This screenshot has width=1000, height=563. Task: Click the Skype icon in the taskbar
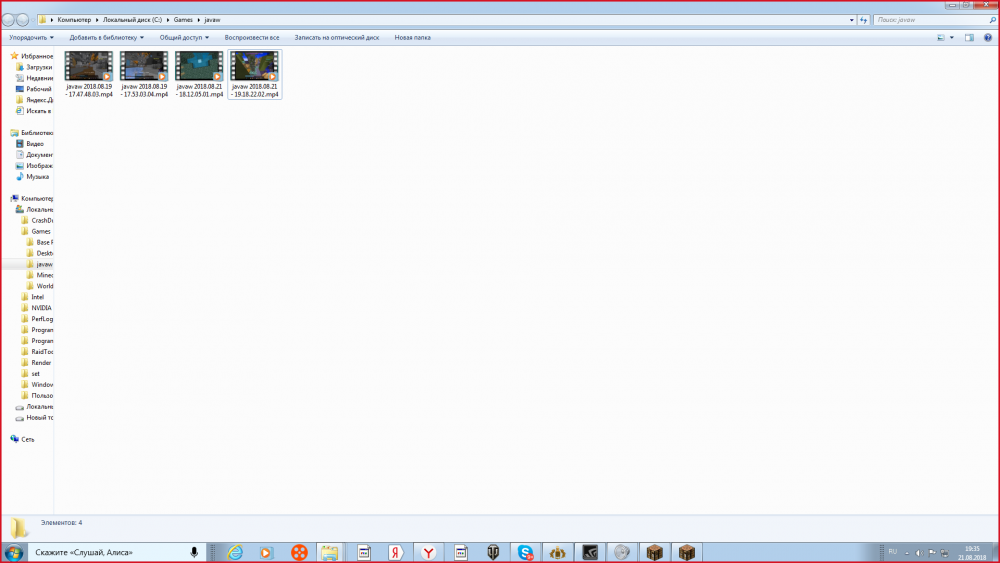525,552
